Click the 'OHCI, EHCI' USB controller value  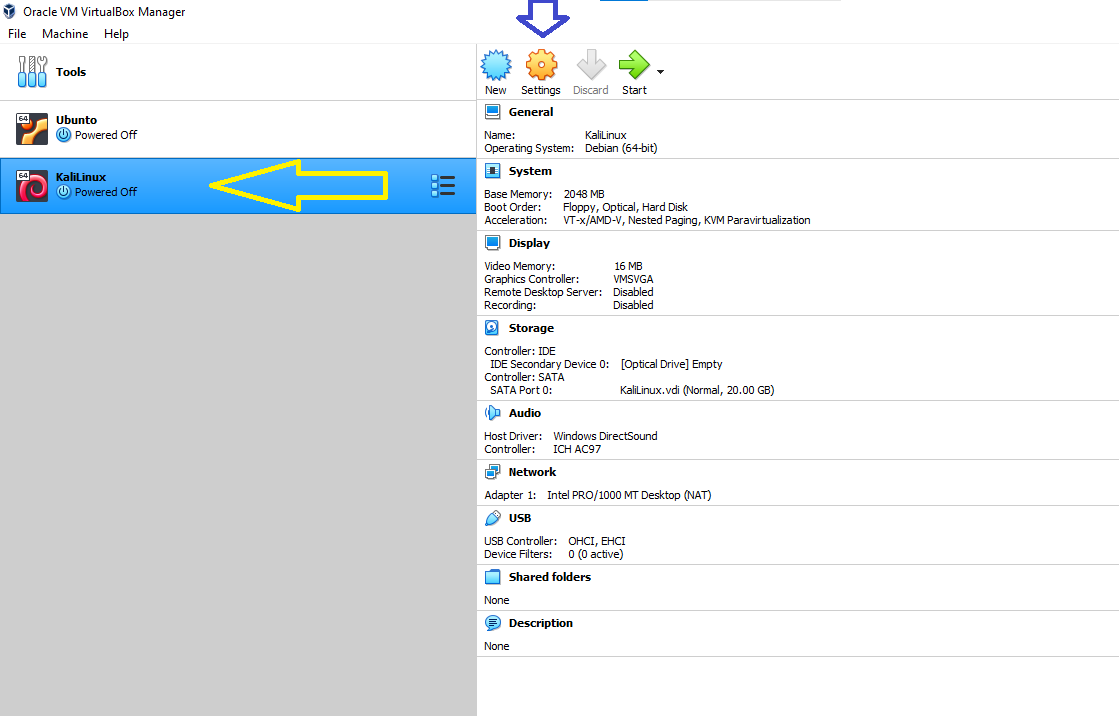point(597,541)
